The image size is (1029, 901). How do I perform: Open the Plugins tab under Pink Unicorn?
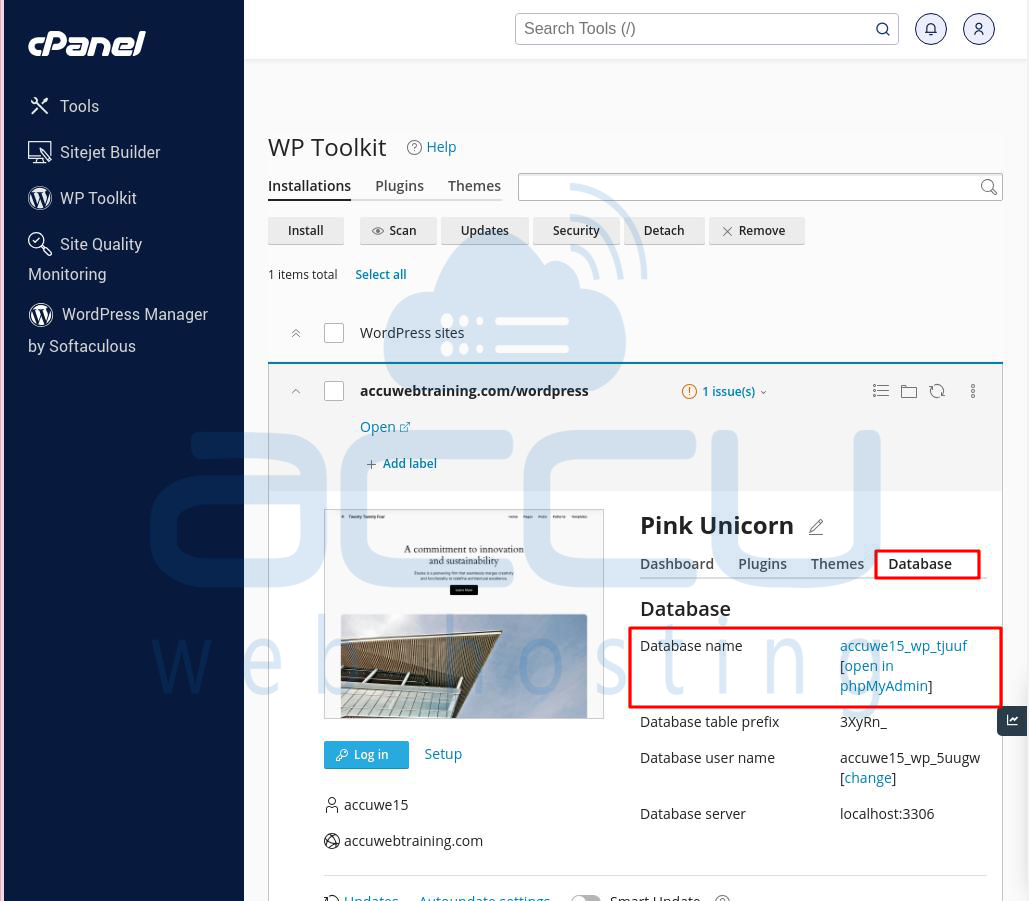[x=762, y=564]
